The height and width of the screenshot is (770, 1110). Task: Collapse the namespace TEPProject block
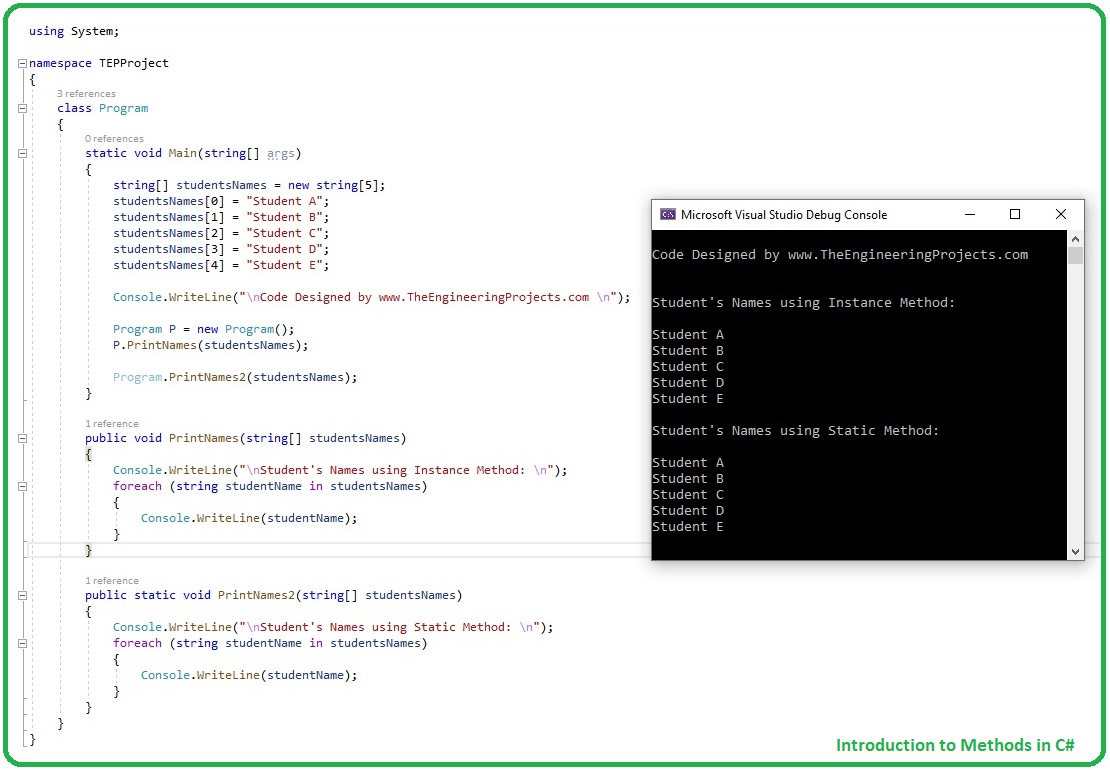(x=22, y=64)
